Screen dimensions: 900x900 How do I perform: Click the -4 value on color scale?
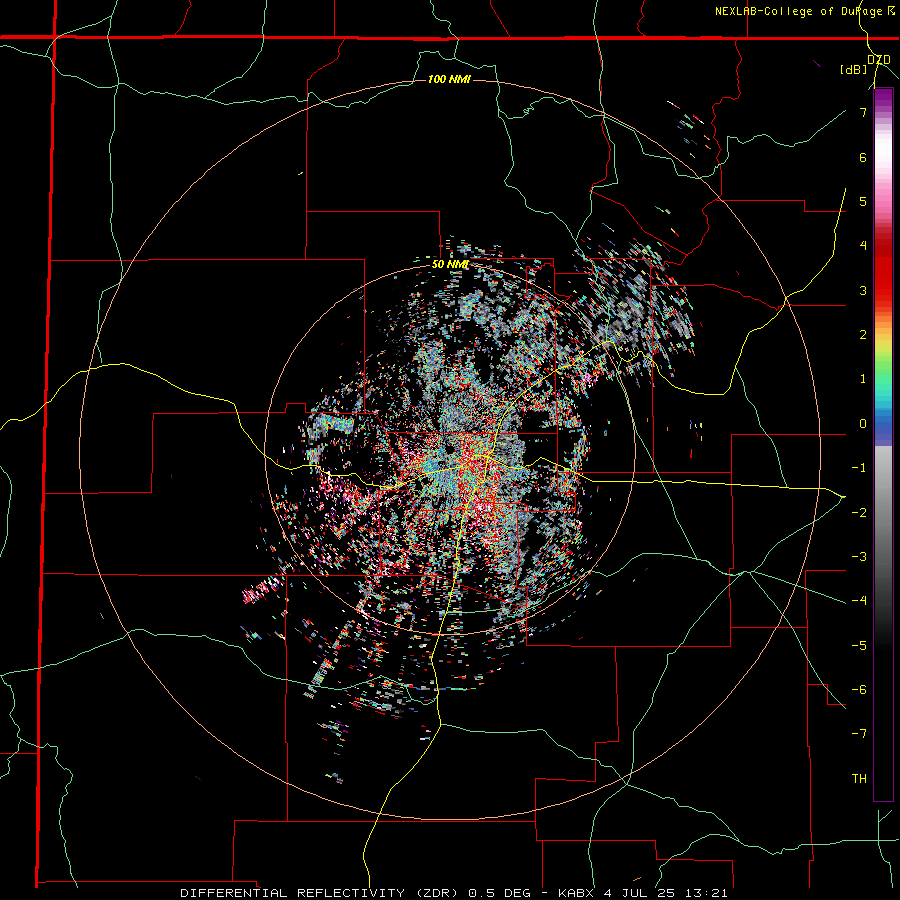859,600
